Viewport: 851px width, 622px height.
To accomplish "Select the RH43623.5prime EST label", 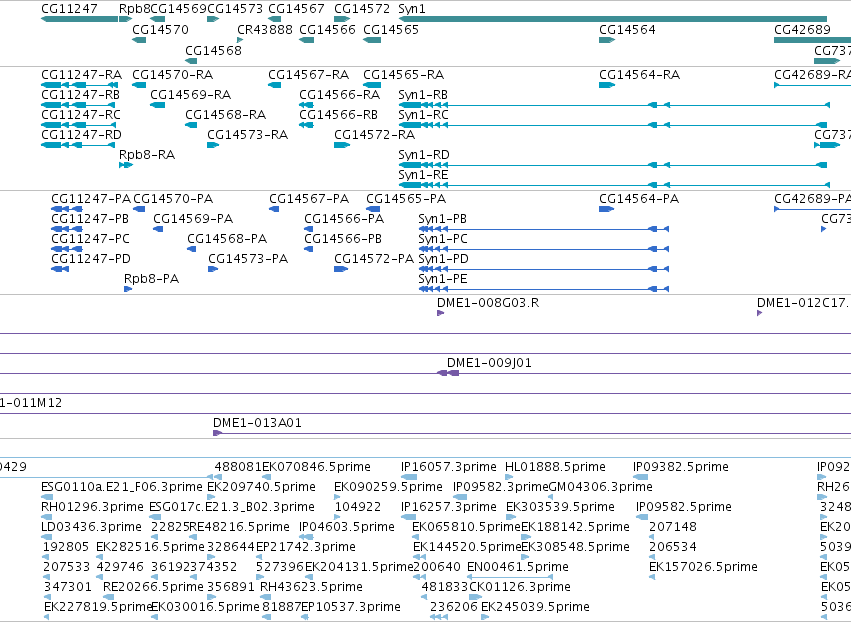I will [312, 587].
